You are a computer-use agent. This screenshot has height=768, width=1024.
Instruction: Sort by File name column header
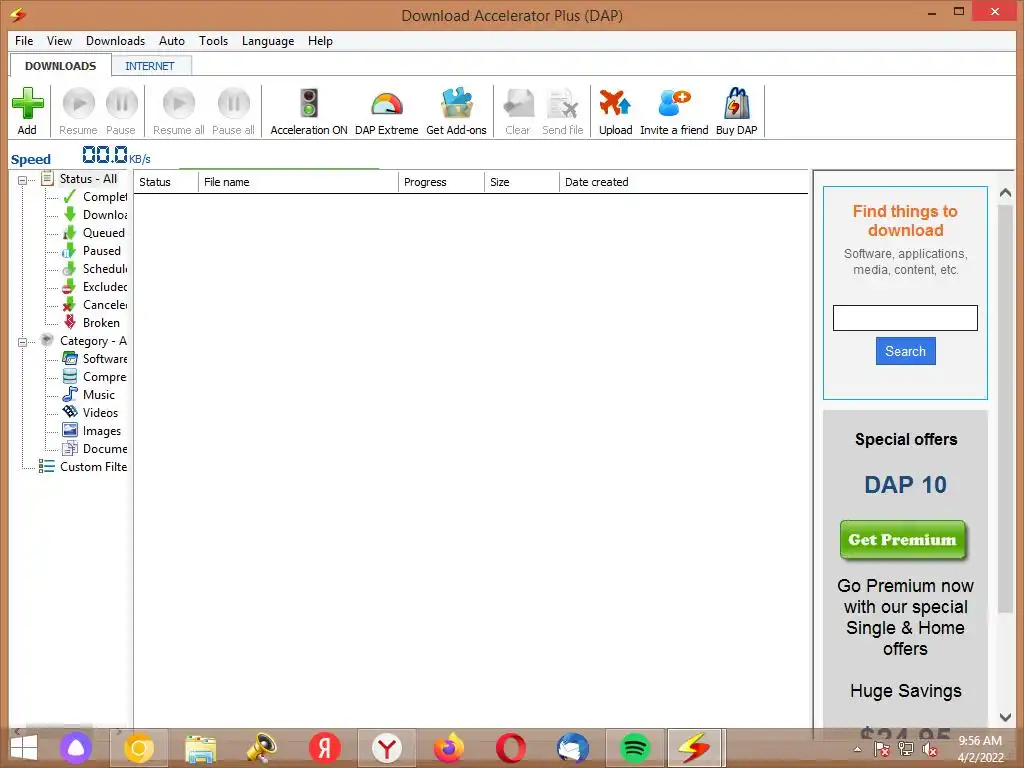(298, 182)
